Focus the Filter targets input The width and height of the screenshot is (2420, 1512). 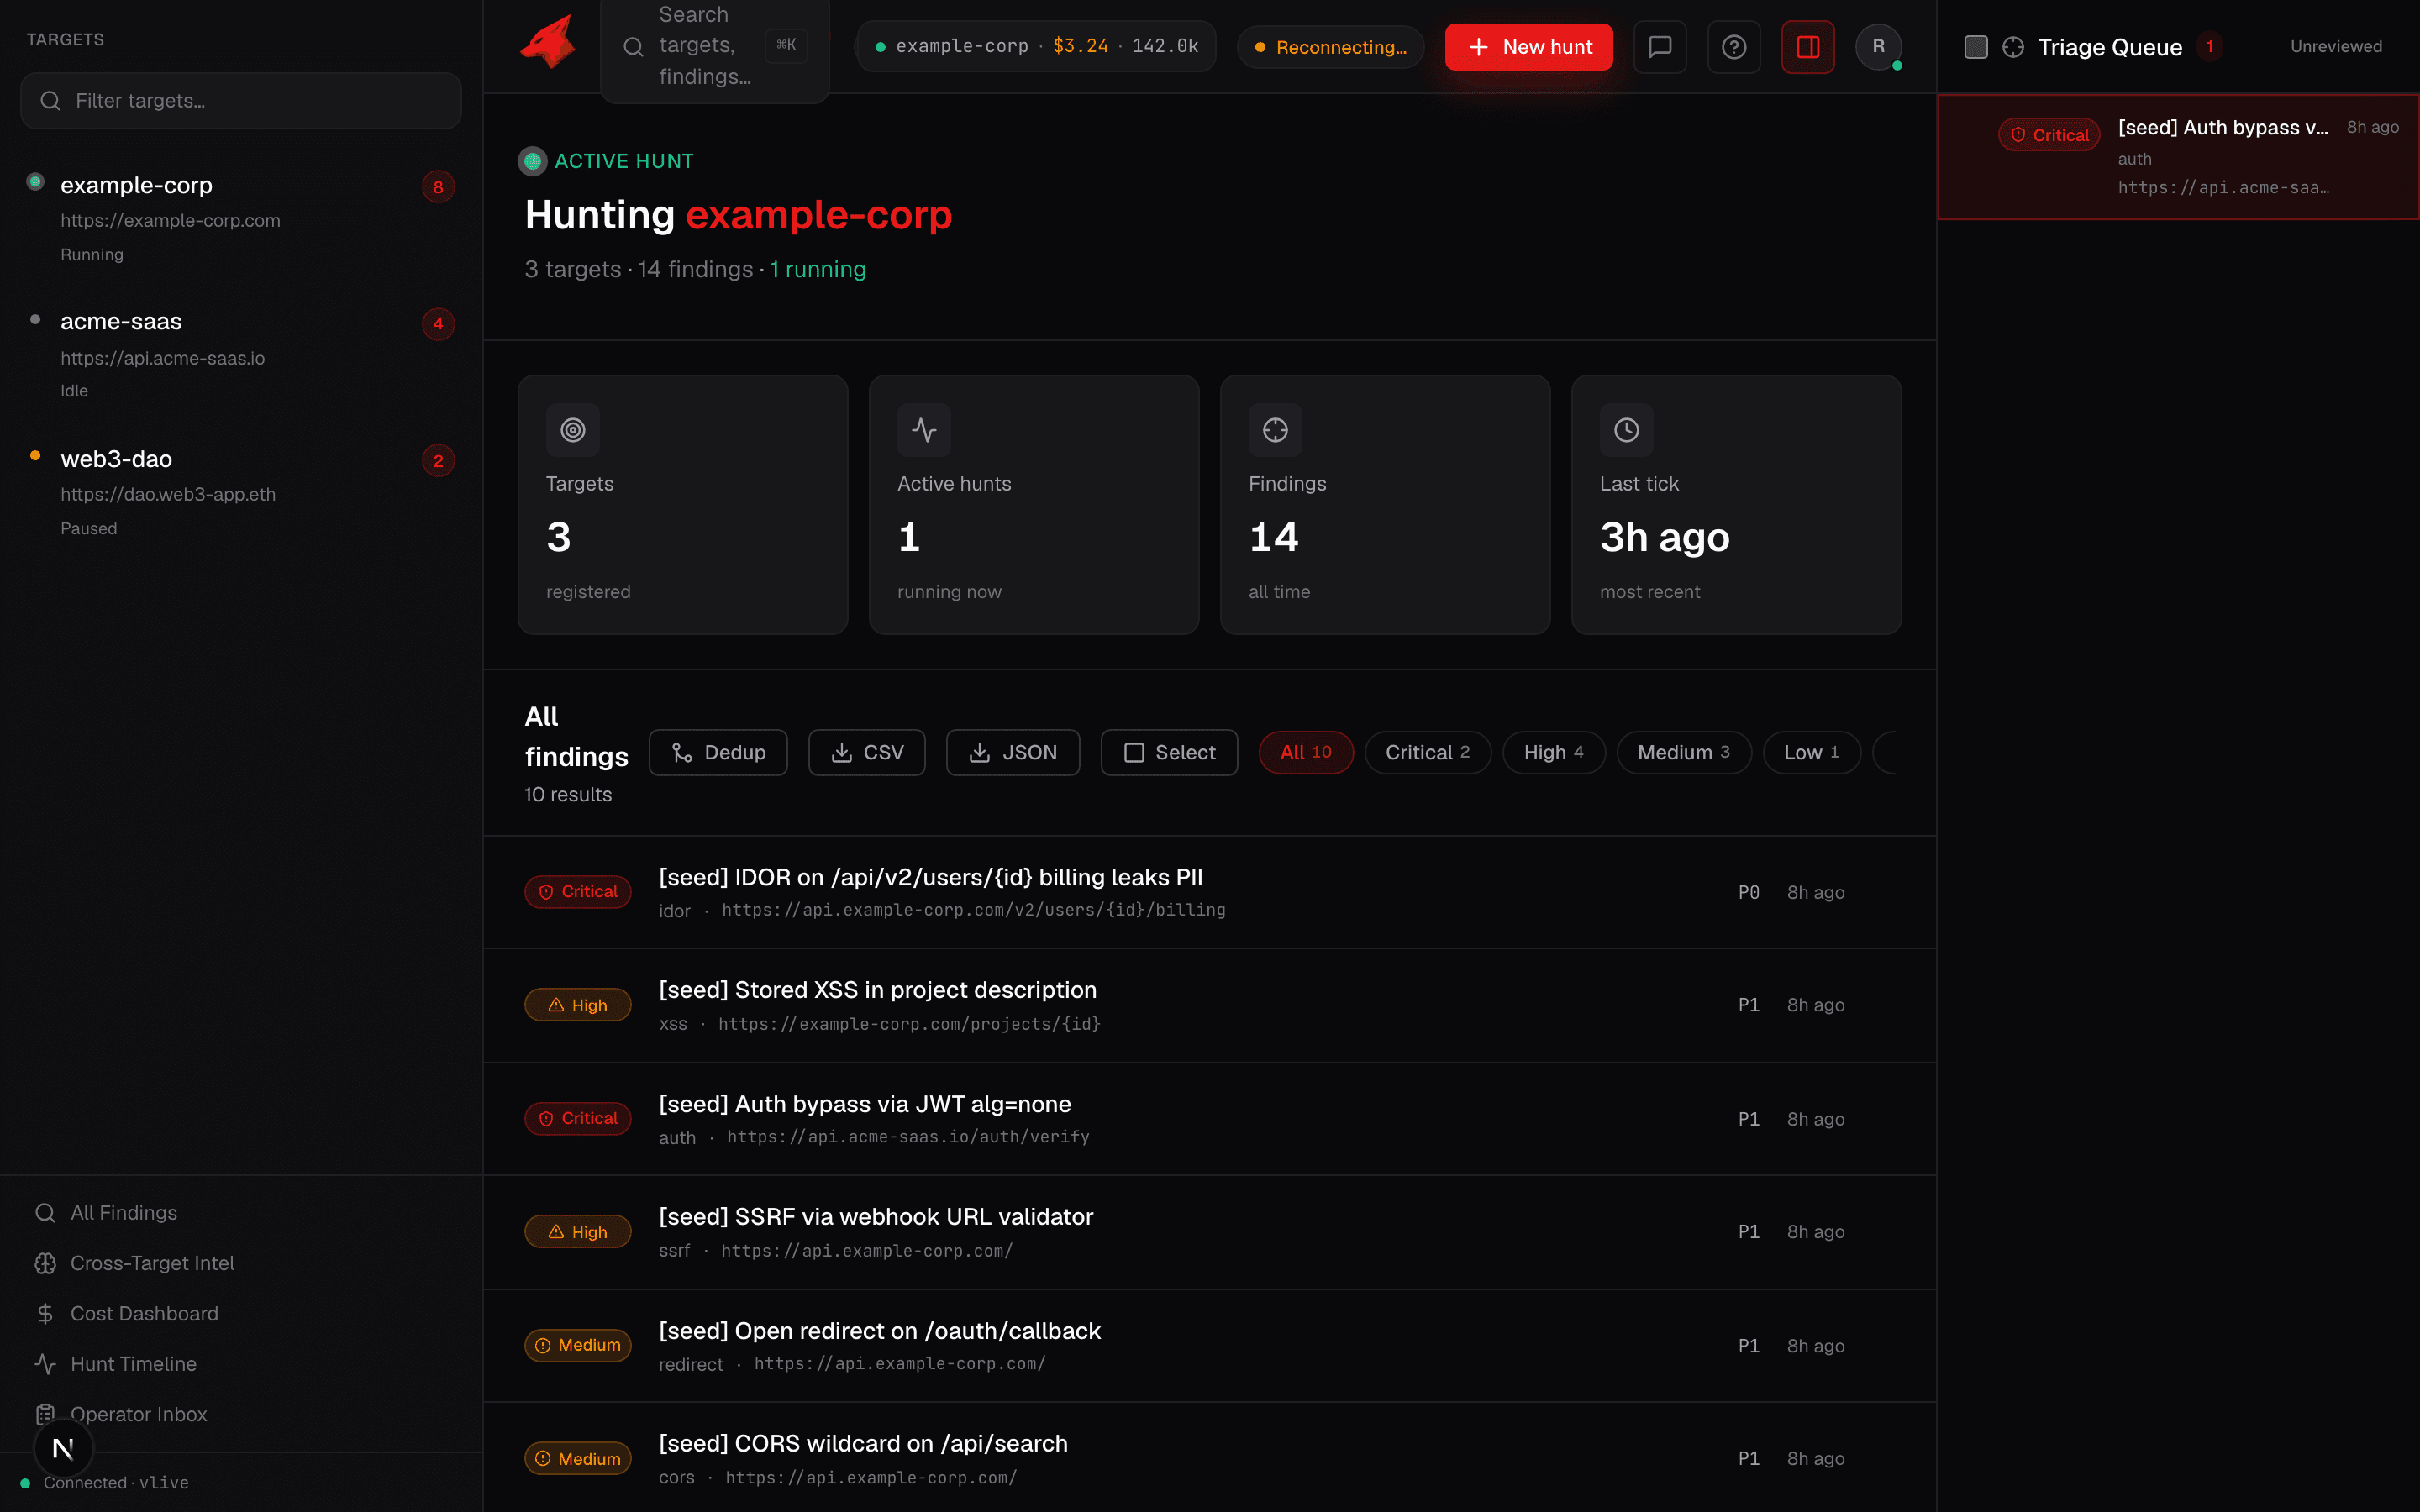[x=241, y=101]
